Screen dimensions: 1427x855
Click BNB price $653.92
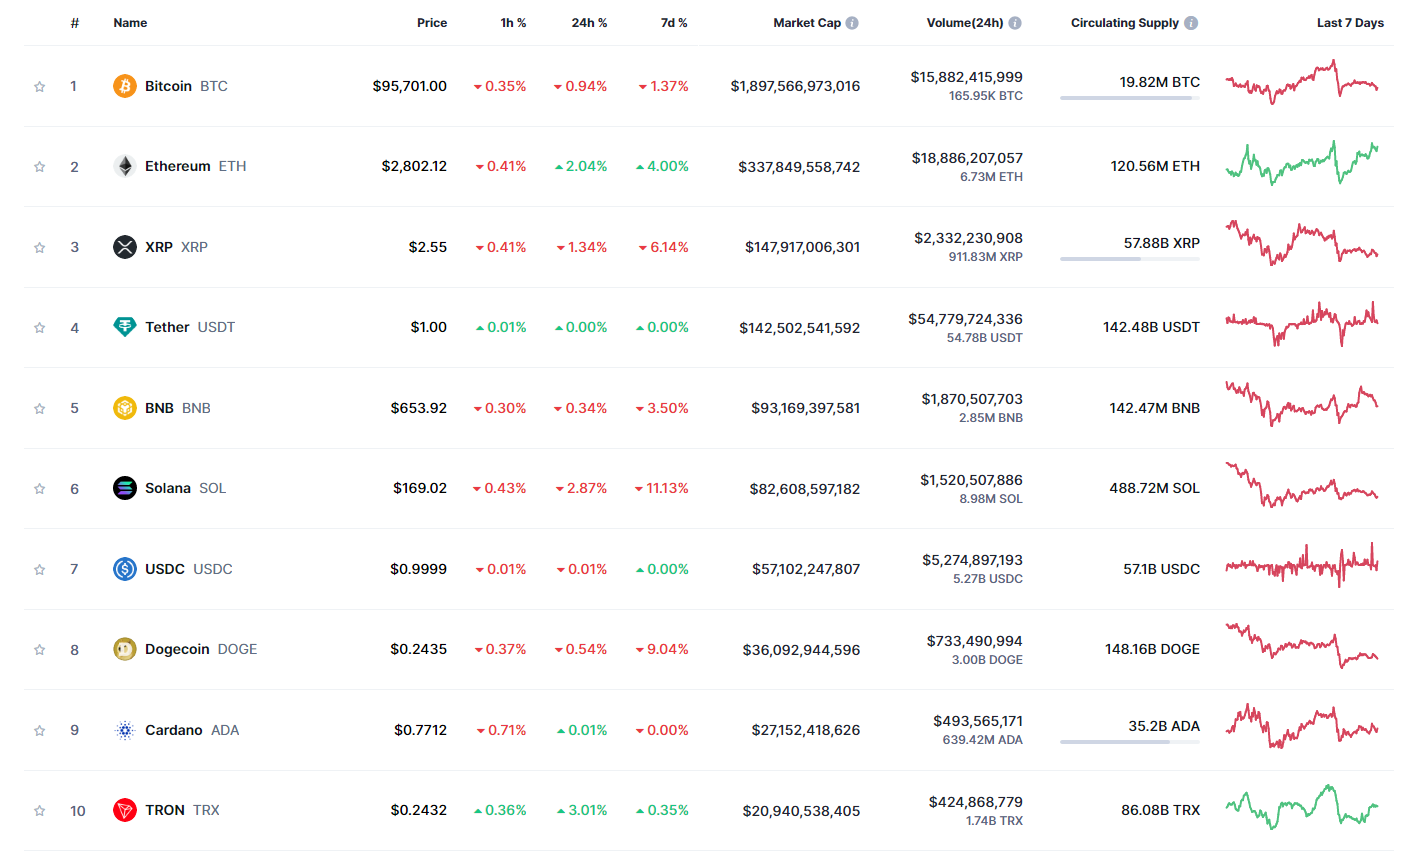coord(419,408)
